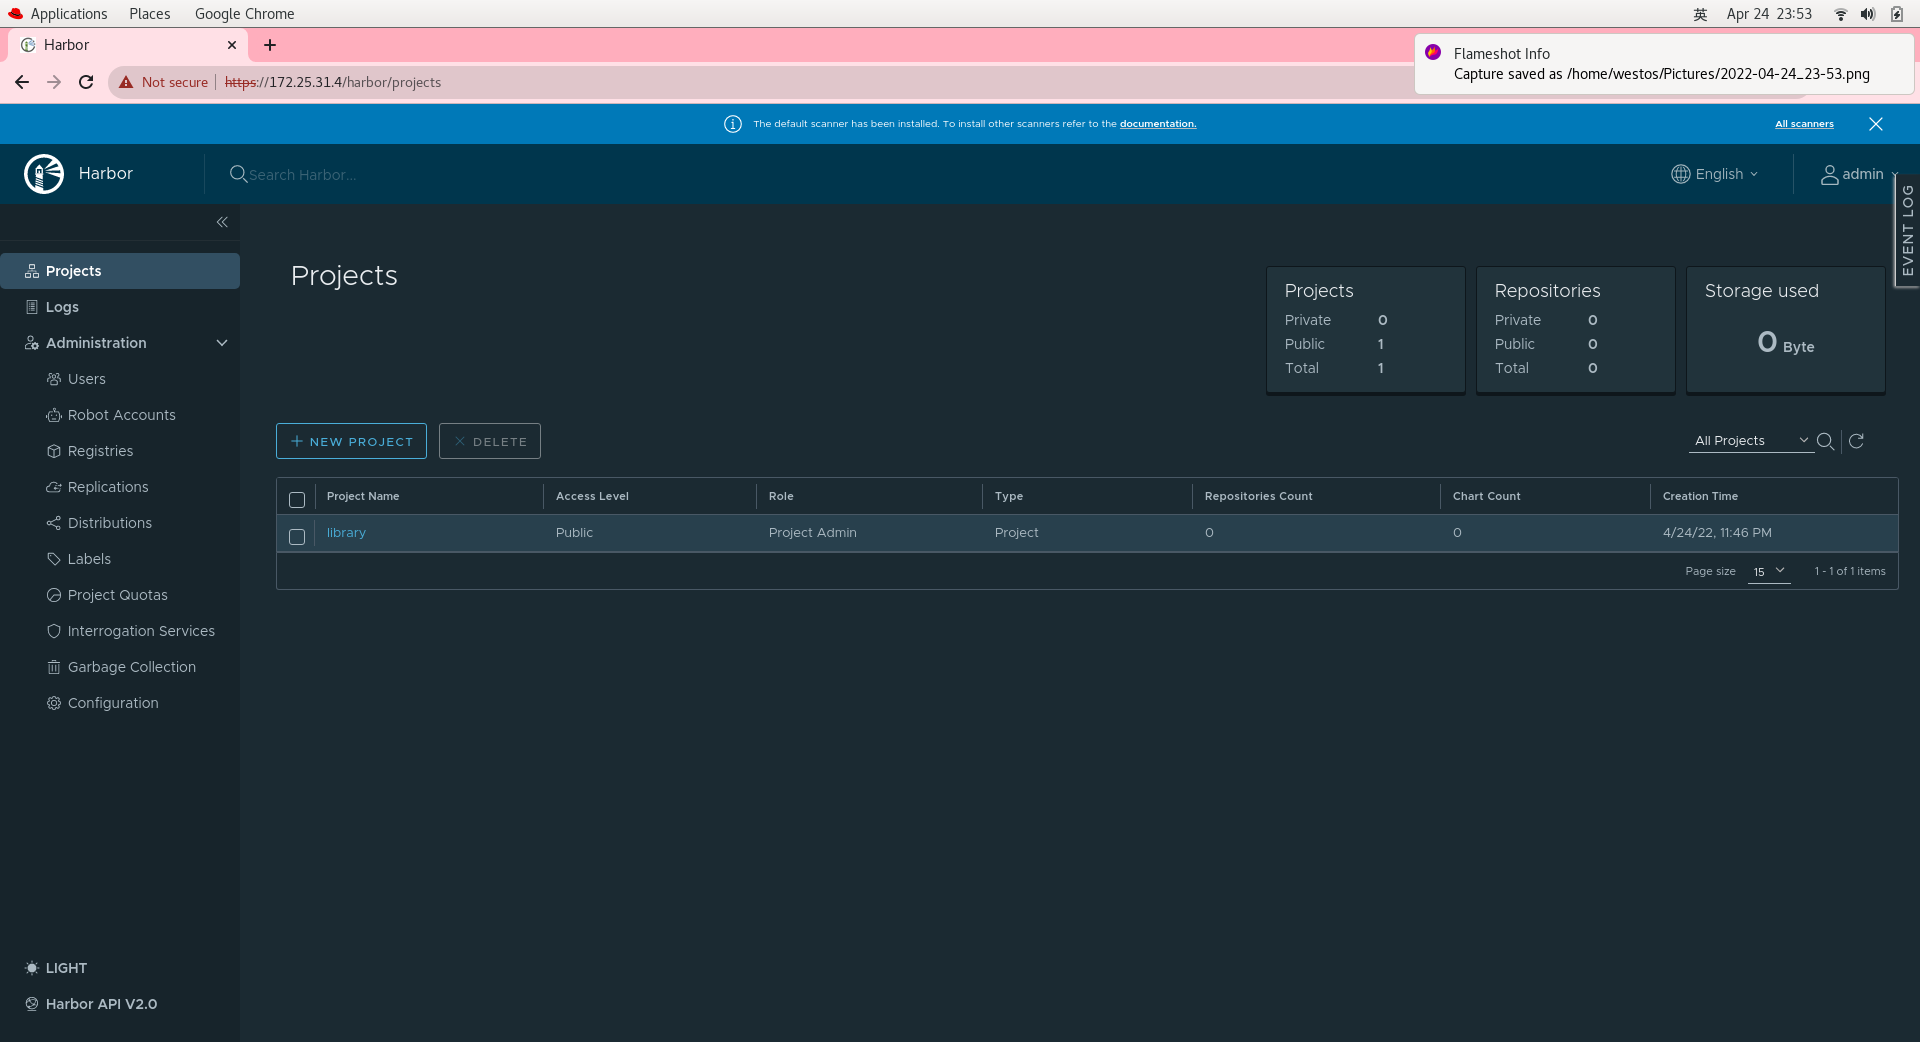The height and width of the screenshot is (1042, 1920).
Task: Open the EVENT LOG side panel
Action: point(1908,230)
